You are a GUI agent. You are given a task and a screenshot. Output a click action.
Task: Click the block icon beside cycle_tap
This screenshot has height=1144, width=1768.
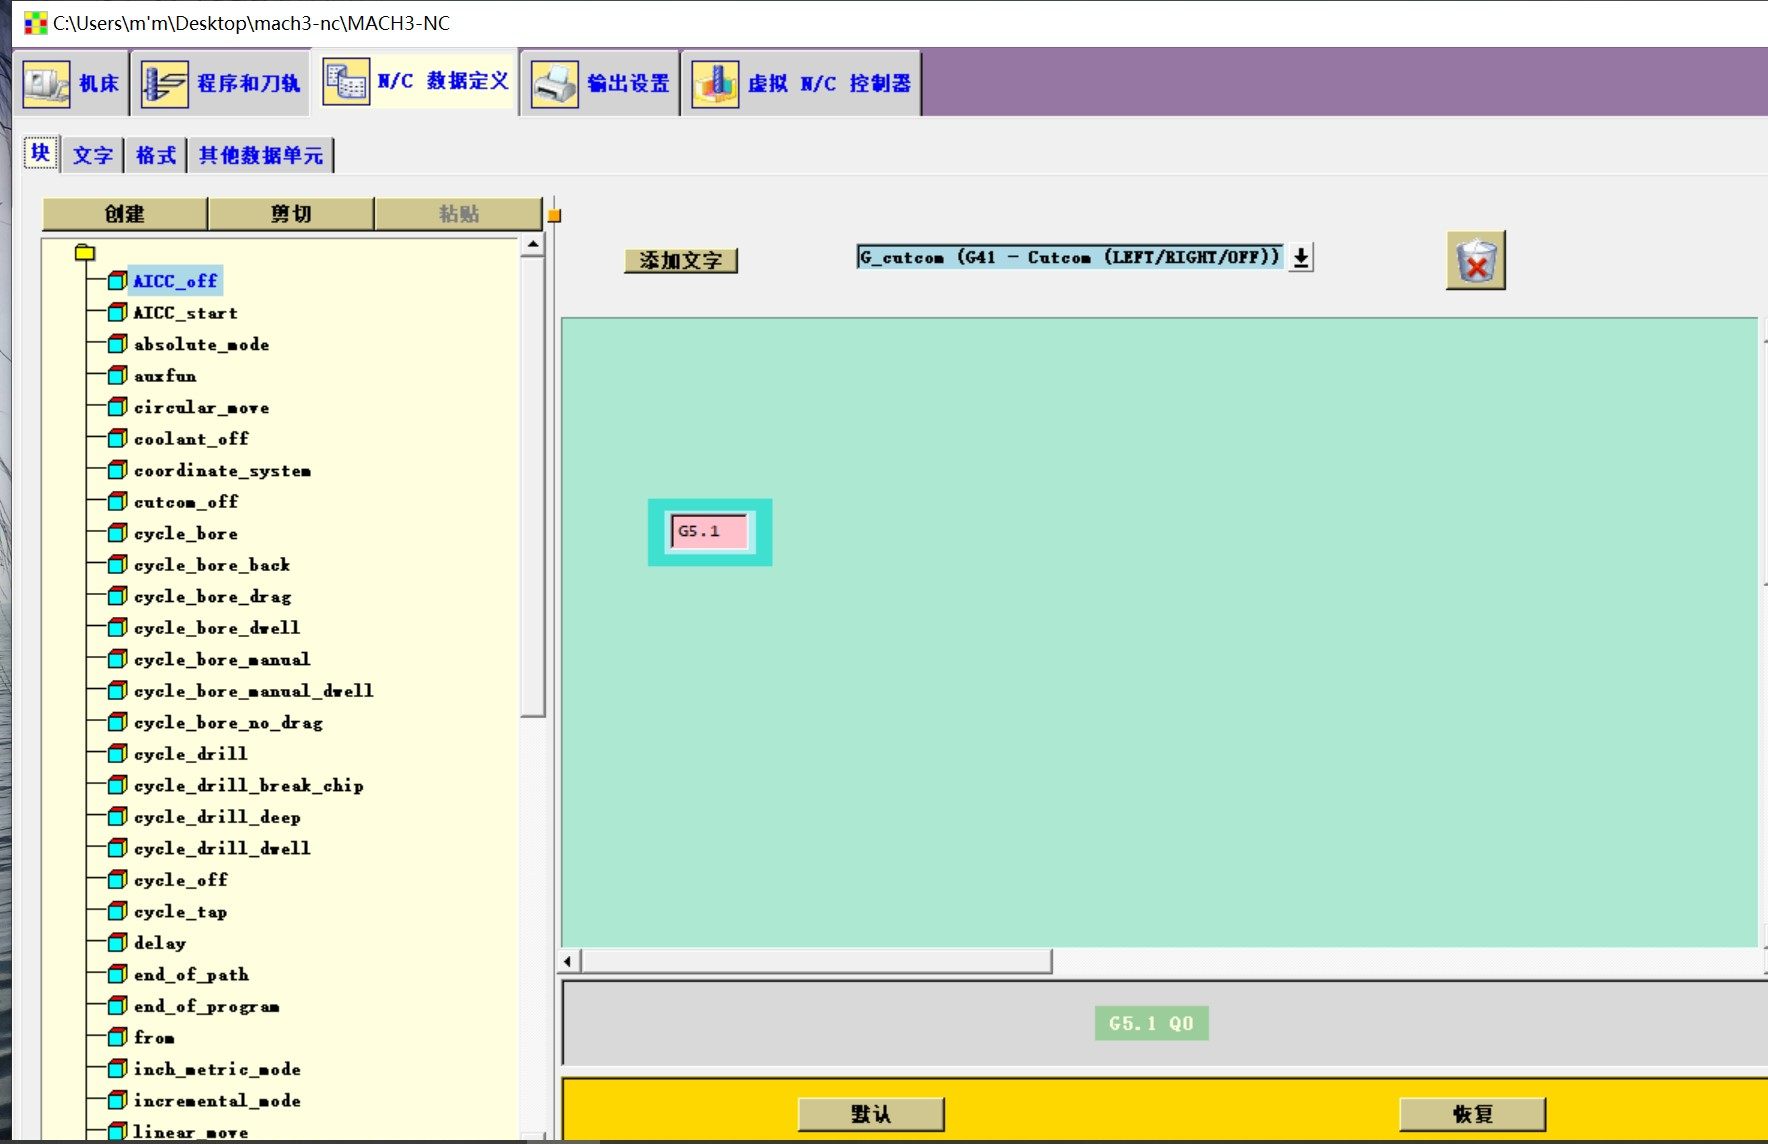point(117,911)
